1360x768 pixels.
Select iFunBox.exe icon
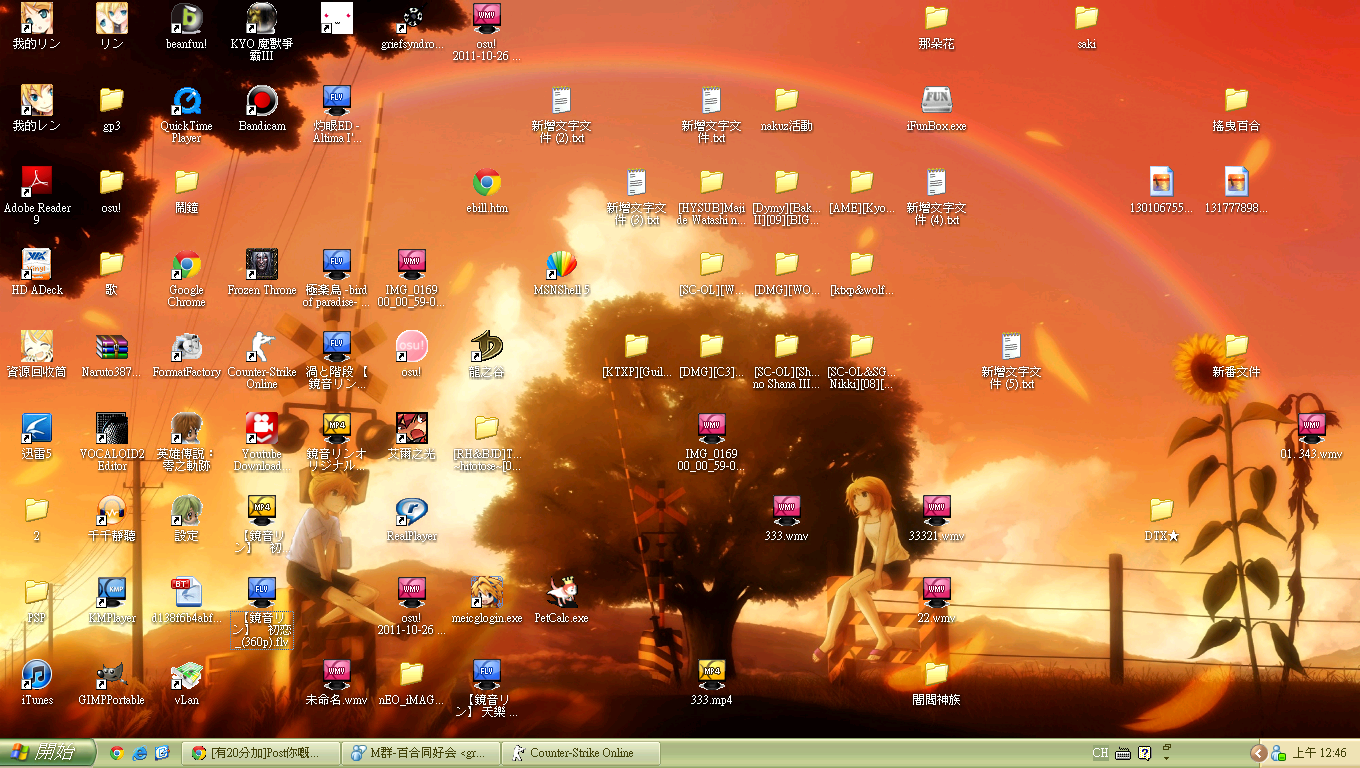point(936,100)
